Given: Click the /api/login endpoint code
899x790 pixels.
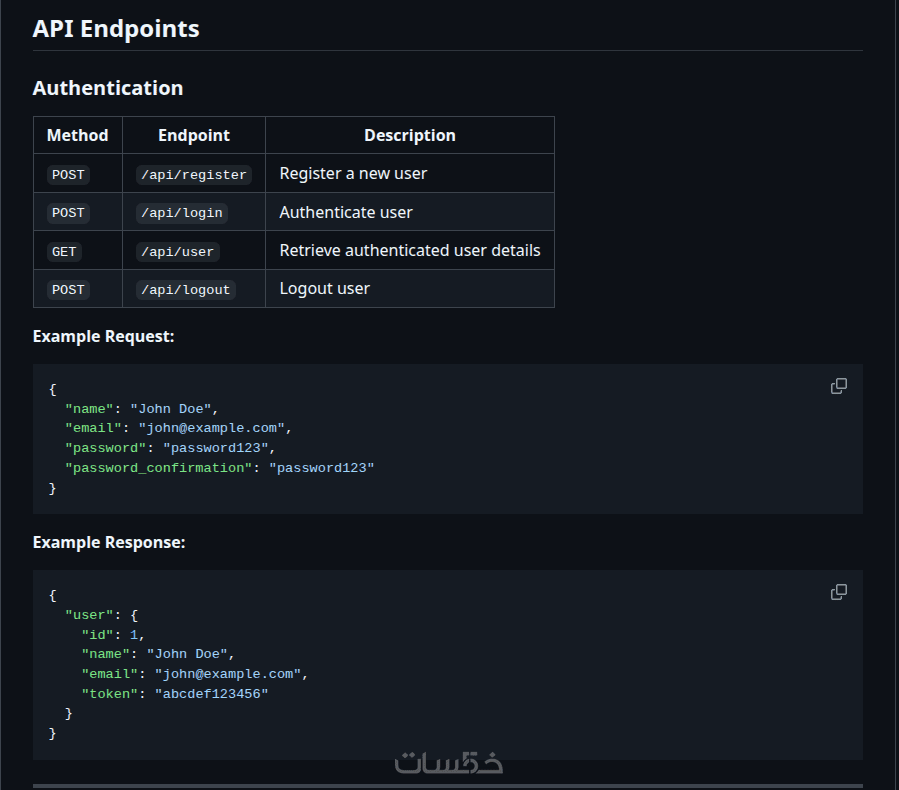Looking at the screenshot, I should click(181, 213).
